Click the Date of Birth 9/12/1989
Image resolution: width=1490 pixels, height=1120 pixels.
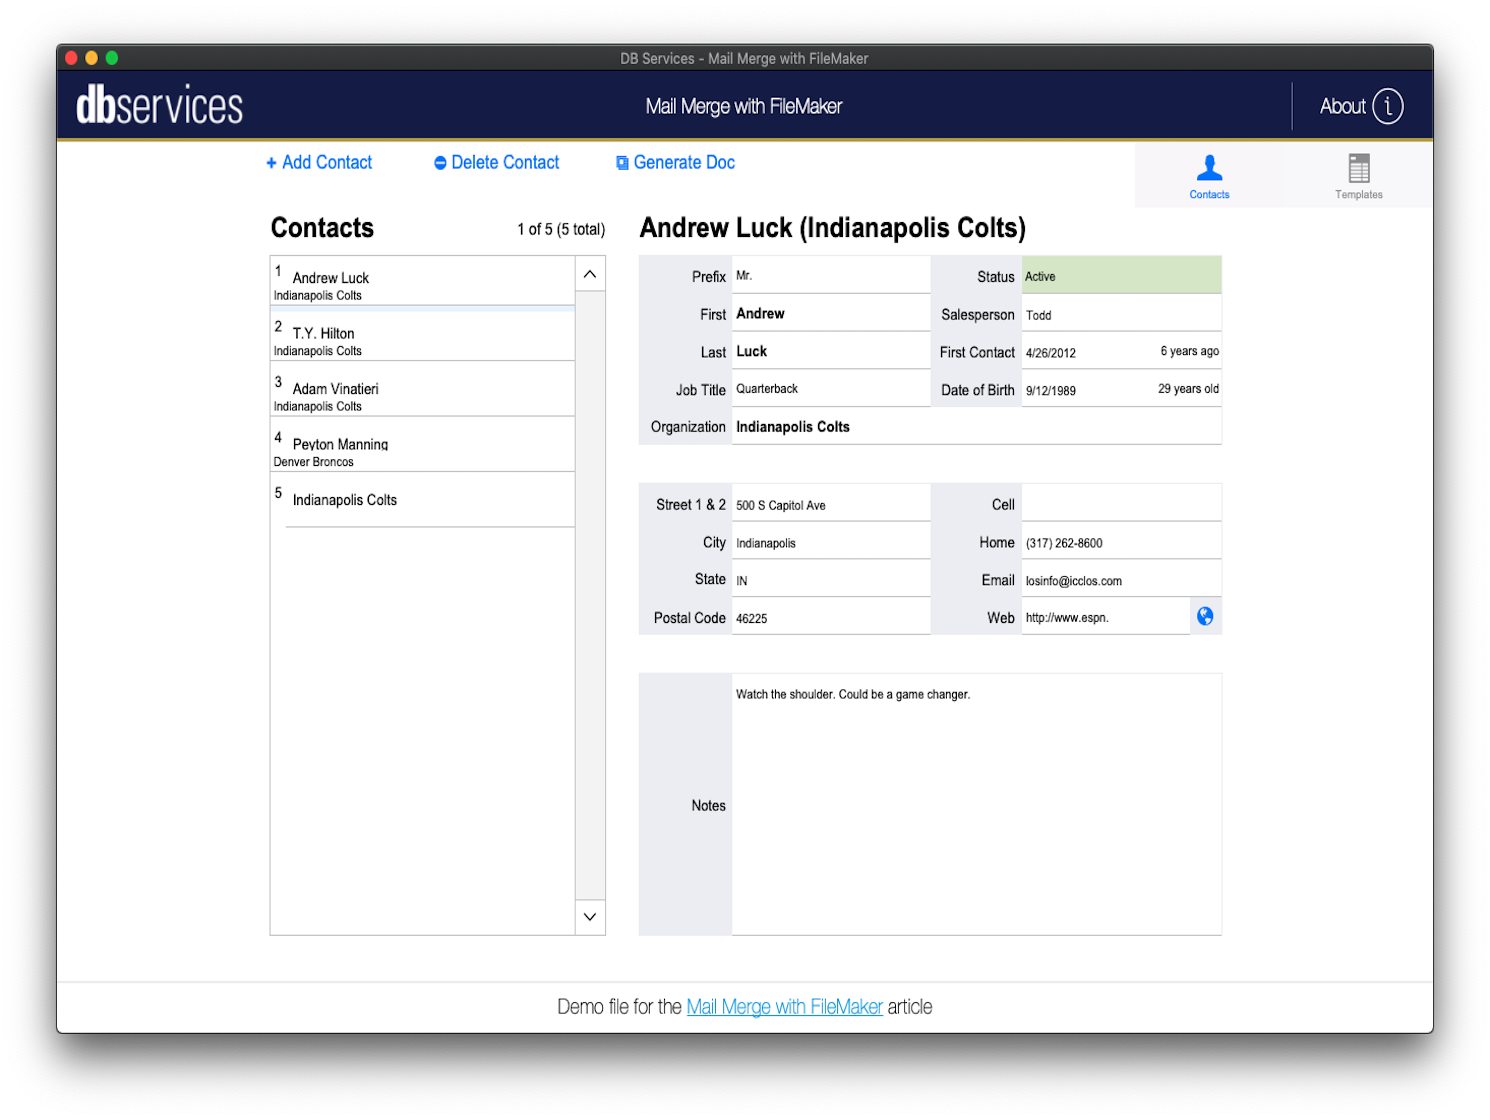click(1051, 391)
